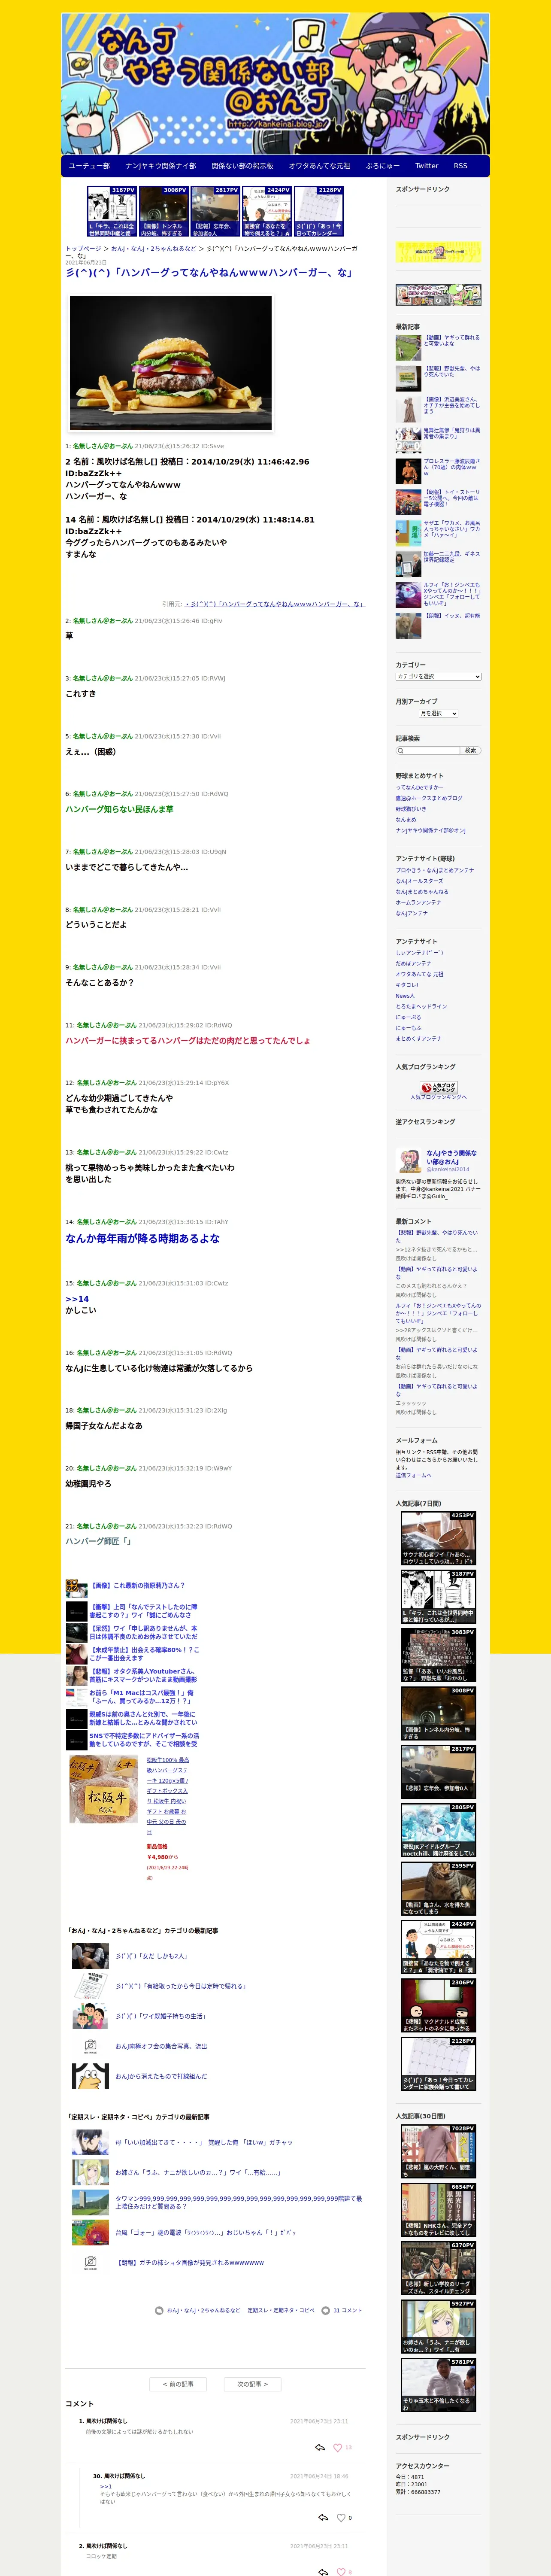Open カテゴリを選択 dropdown
The height and width of the screenshot is (2576, 551).
pyautogui.click(x=438, y=677)
